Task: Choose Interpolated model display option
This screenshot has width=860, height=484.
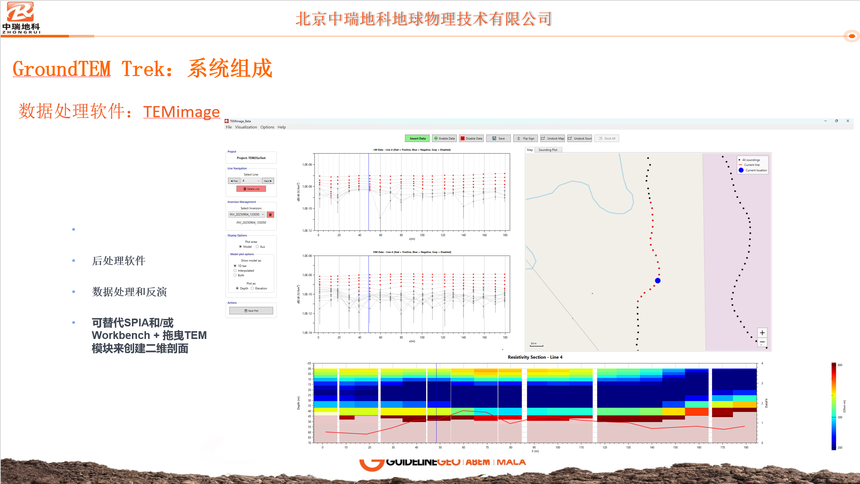Action: (x=235, y=270)
